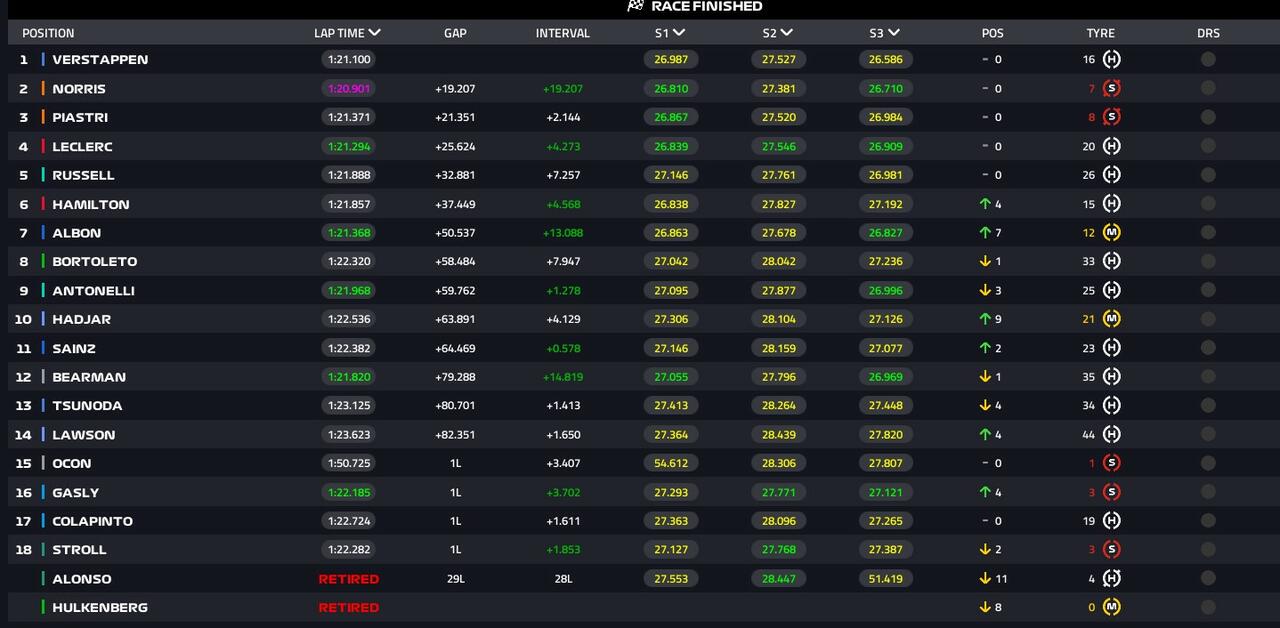The width and height of the screenshot is (1280, 628).
Task: Click Norris's DRS indicator dot
Action: click(x=1208, y=88)
